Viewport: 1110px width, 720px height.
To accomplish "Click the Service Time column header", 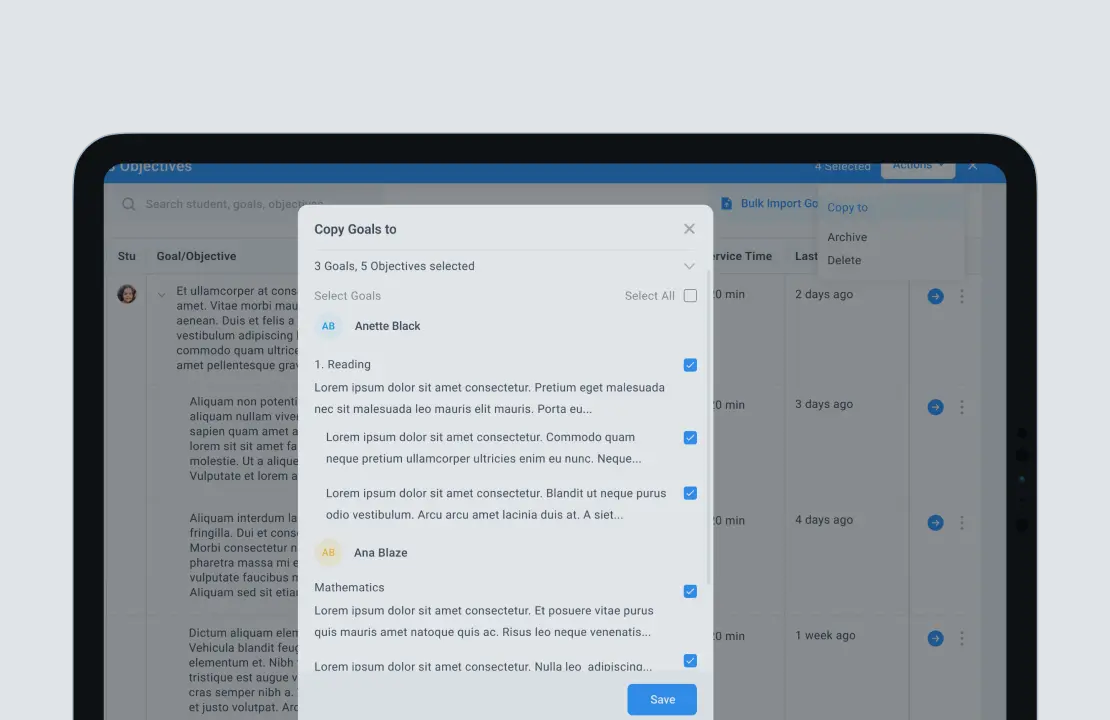I will (x=742, y=256).
